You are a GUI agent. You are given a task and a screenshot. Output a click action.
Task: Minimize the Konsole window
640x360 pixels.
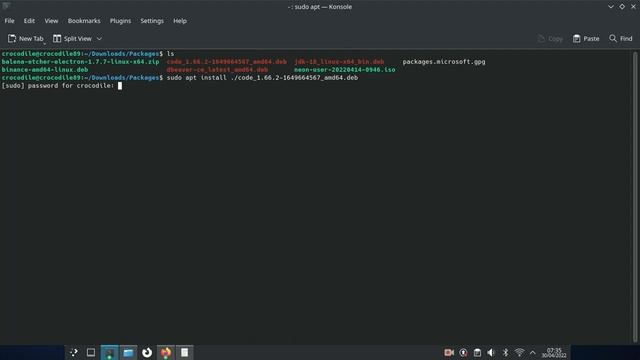coord(611,7)
